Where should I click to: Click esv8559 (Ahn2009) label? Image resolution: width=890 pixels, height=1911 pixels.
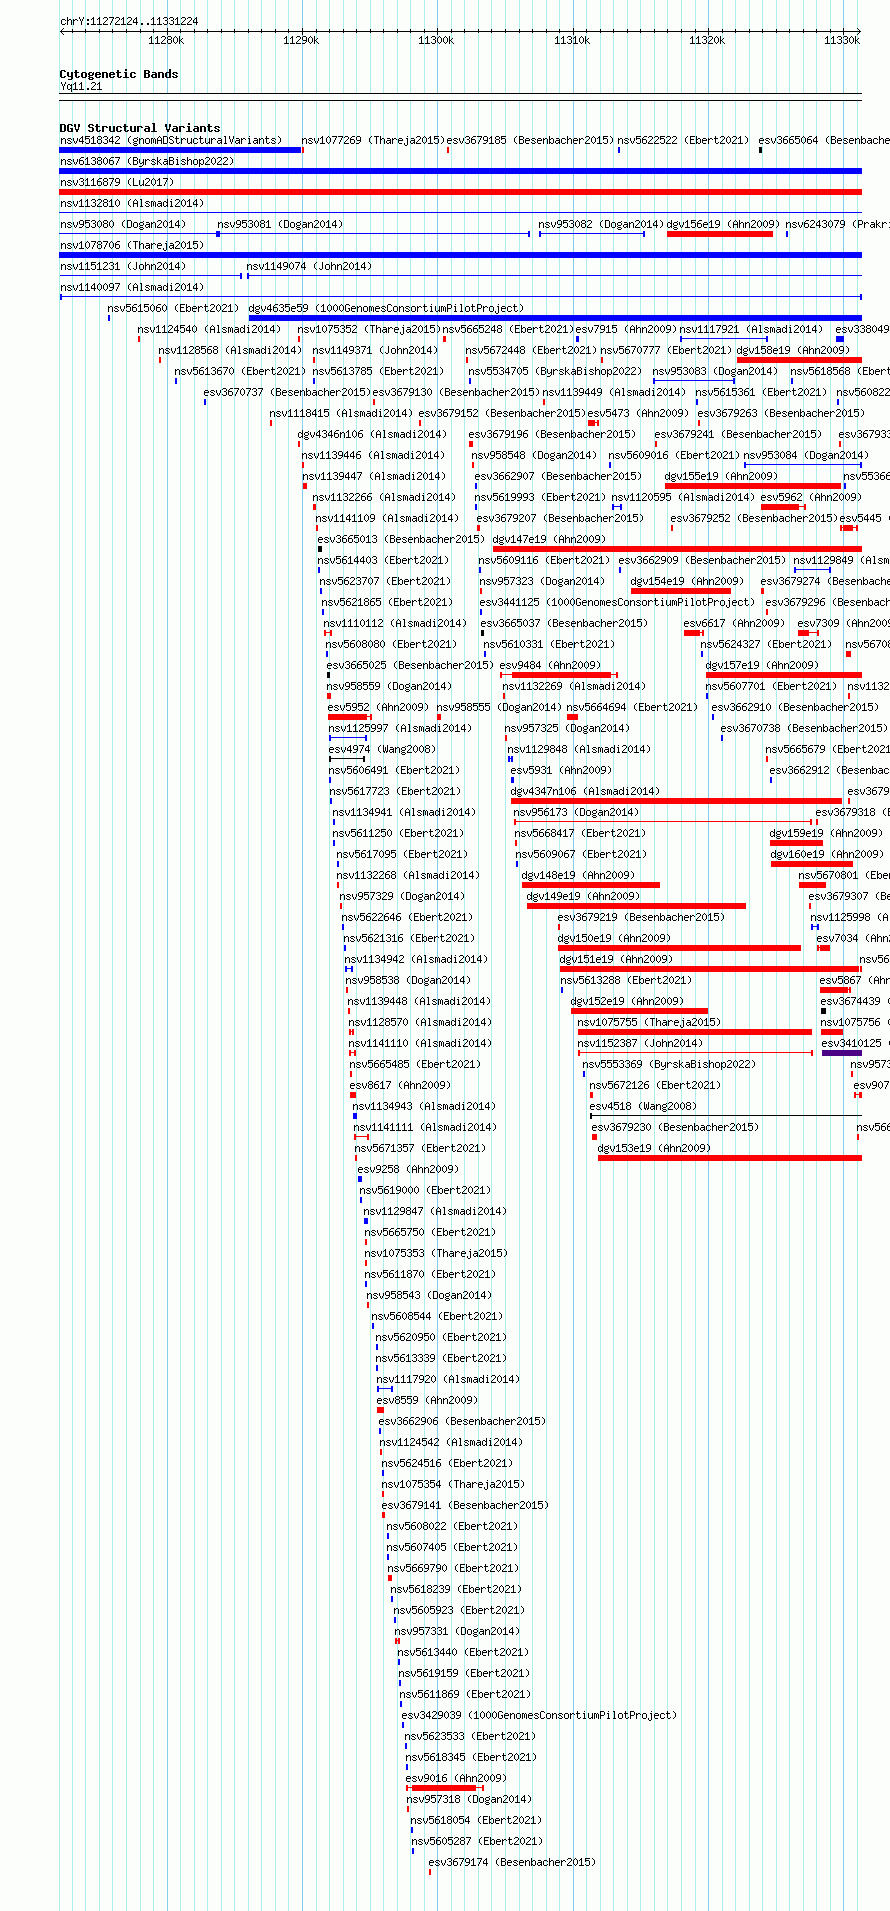point(427,1400)
